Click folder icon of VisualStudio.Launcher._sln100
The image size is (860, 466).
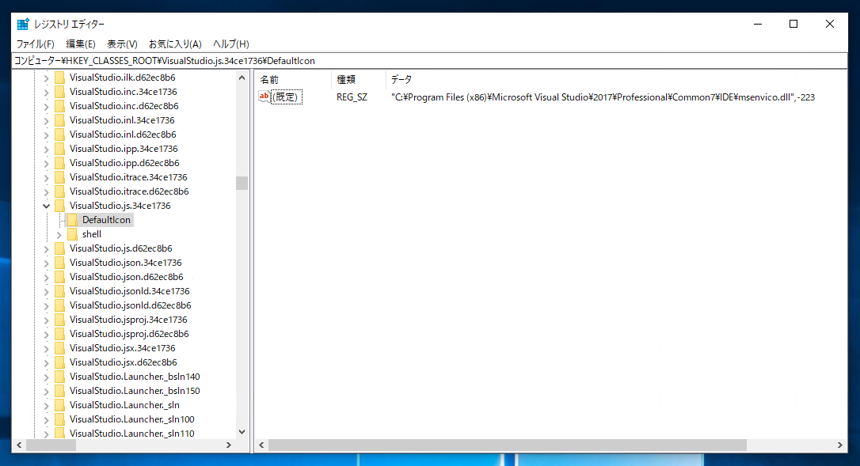pos(60,419)
